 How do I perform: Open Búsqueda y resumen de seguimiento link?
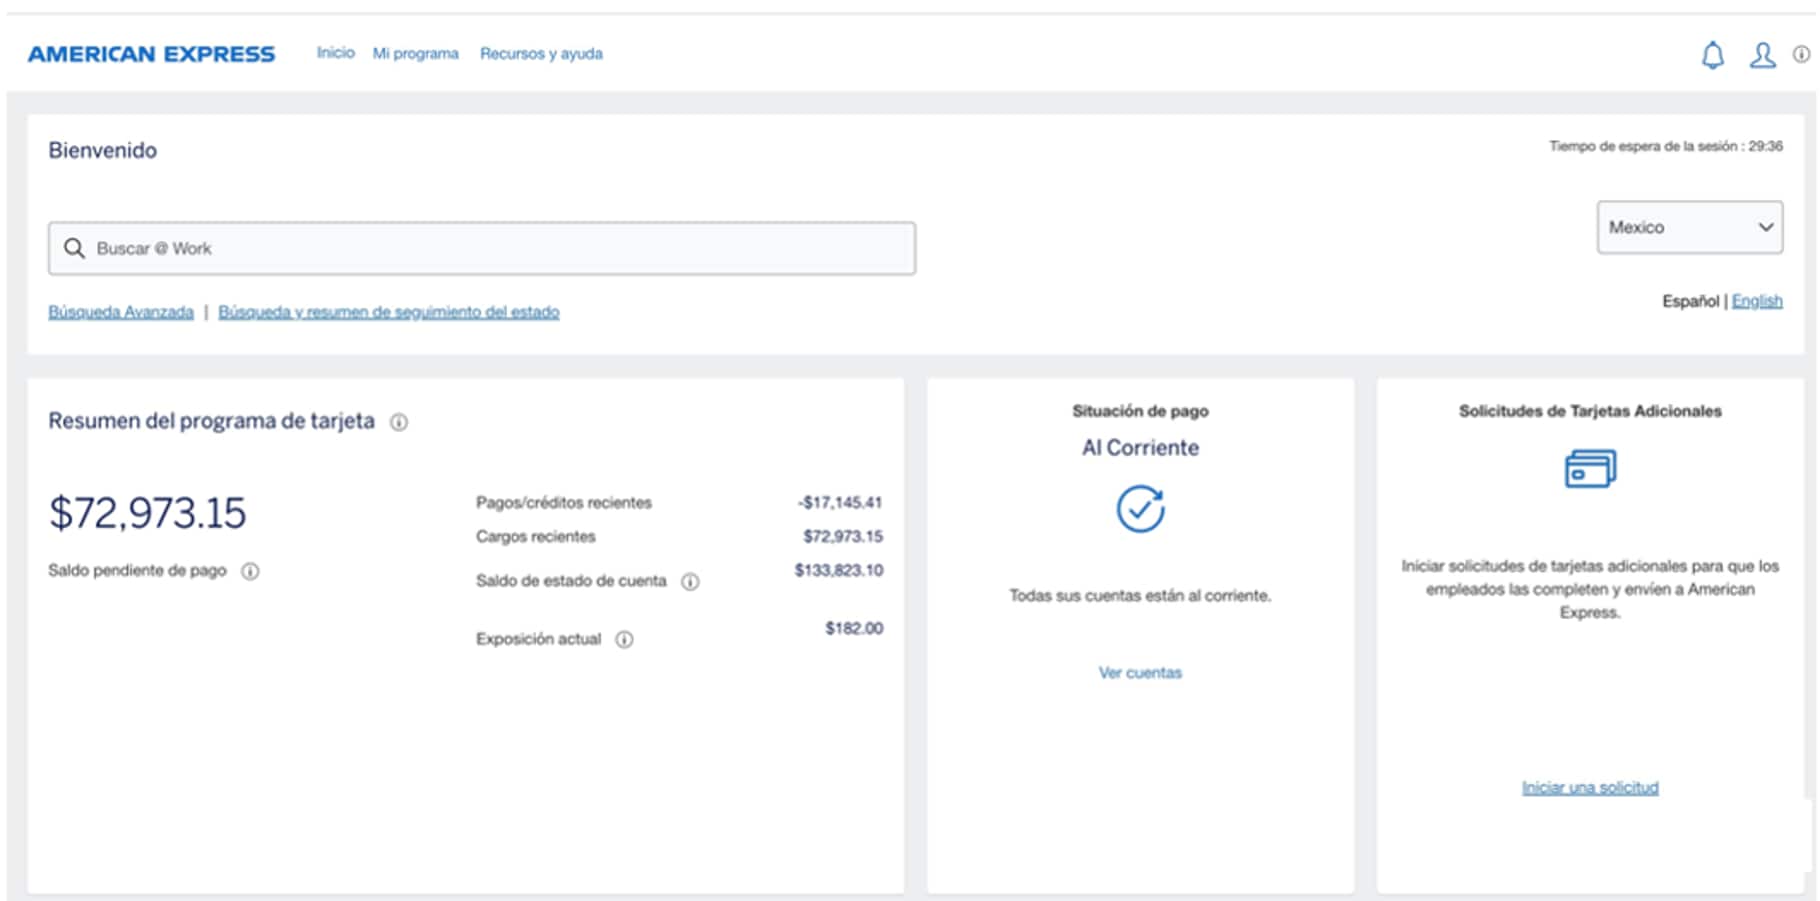(388, 312)
